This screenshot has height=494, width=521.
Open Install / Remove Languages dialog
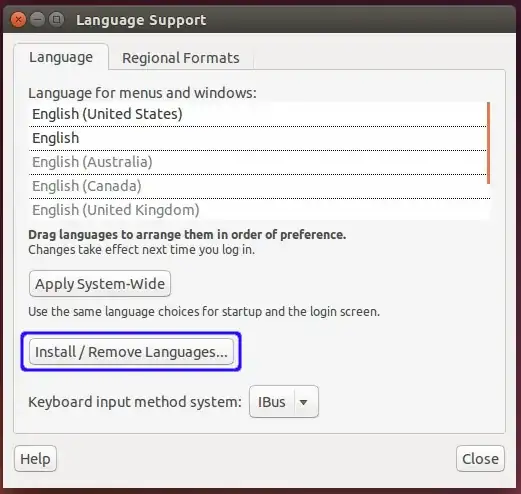(x=131, y=352)
